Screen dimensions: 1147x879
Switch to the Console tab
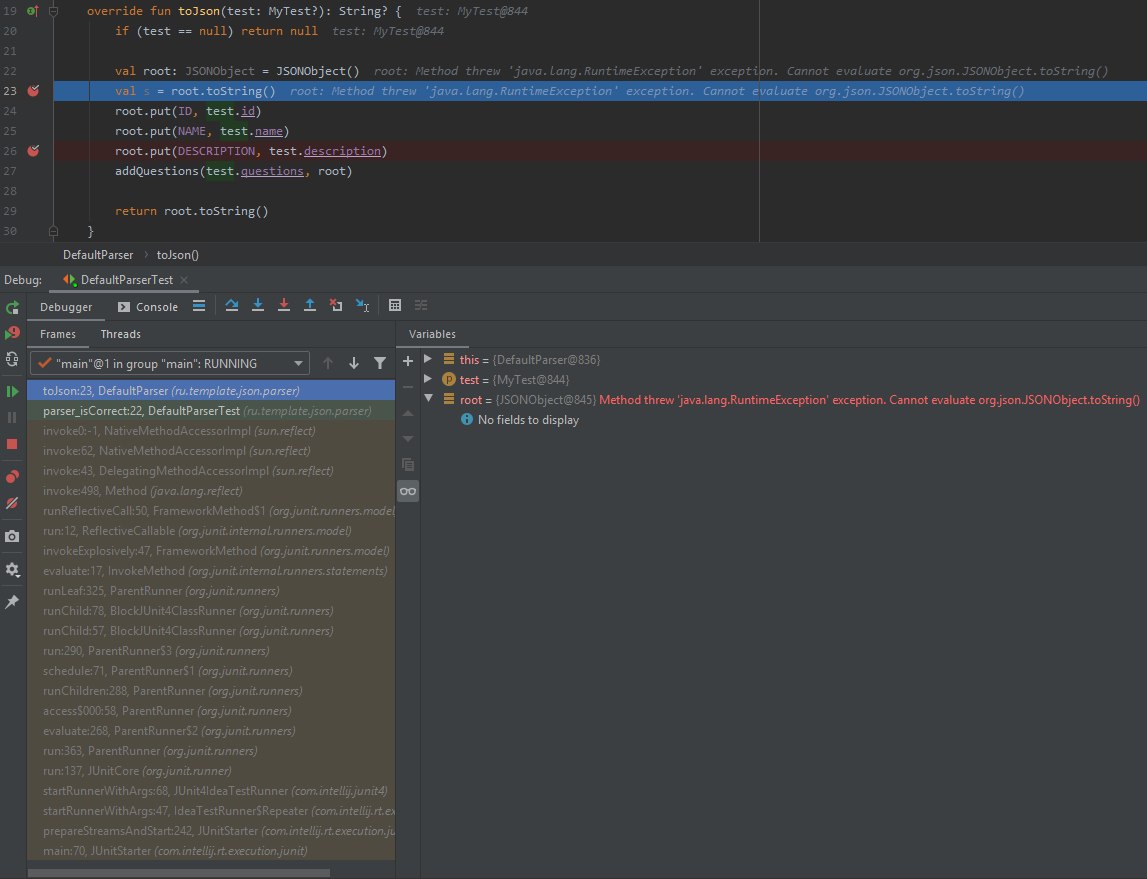[148, 306]
